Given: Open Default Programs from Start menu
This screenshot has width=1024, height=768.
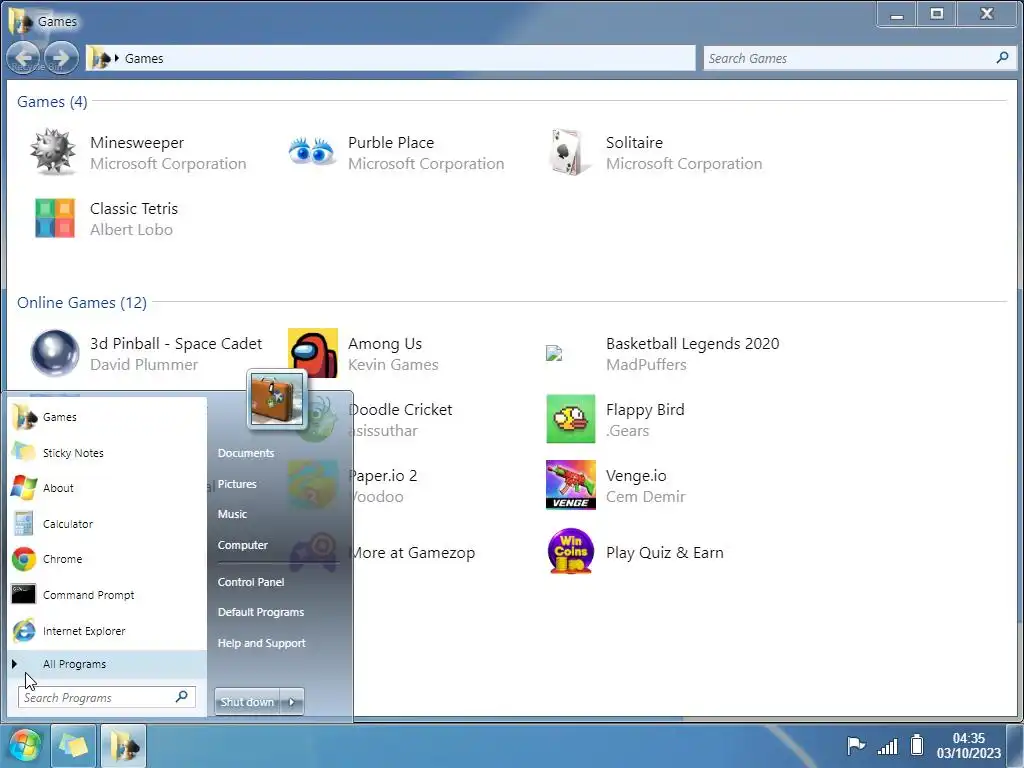Looking at the screenshot, I should coord(261,612).
